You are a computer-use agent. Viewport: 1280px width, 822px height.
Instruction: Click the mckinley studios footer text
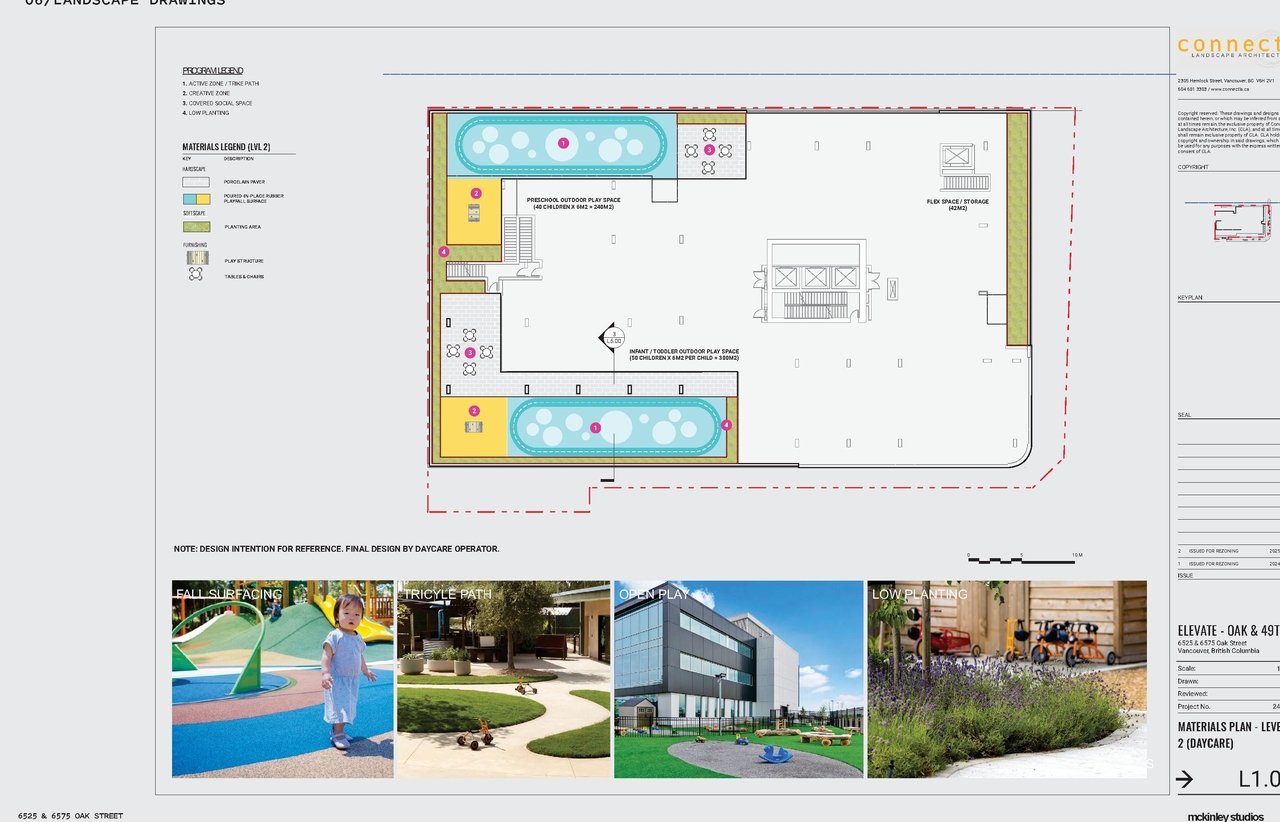pyautogui.click(x=1227, y=816)
